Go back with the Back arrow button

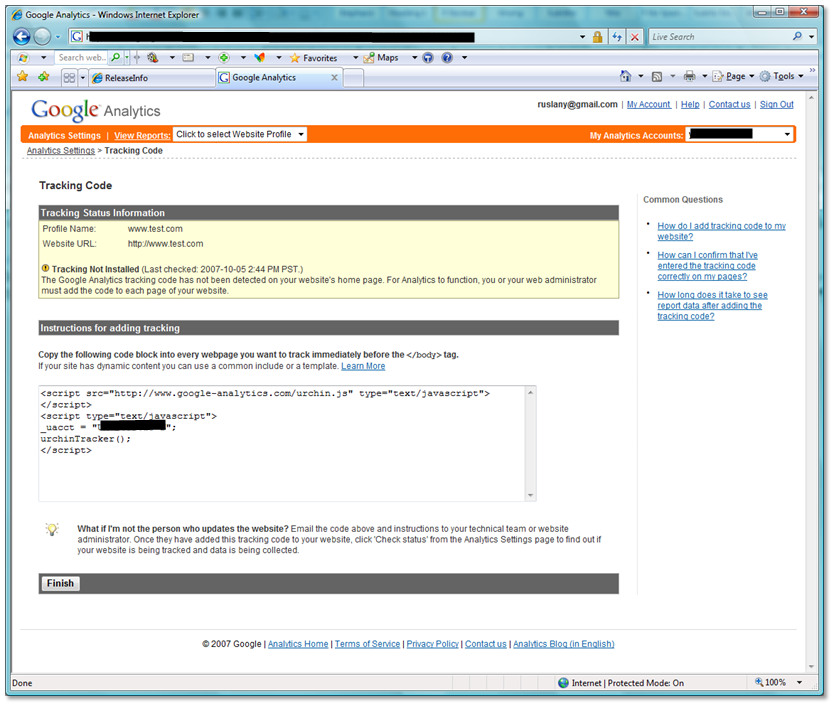pos(21,37)
